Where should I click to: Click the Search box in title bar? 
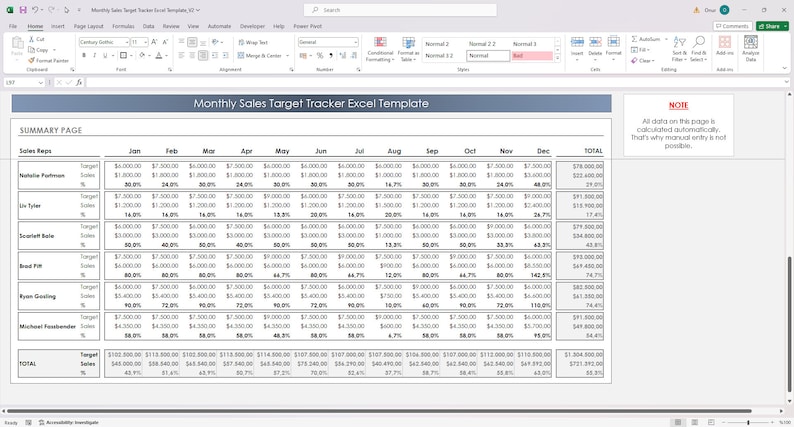[400, 10]
